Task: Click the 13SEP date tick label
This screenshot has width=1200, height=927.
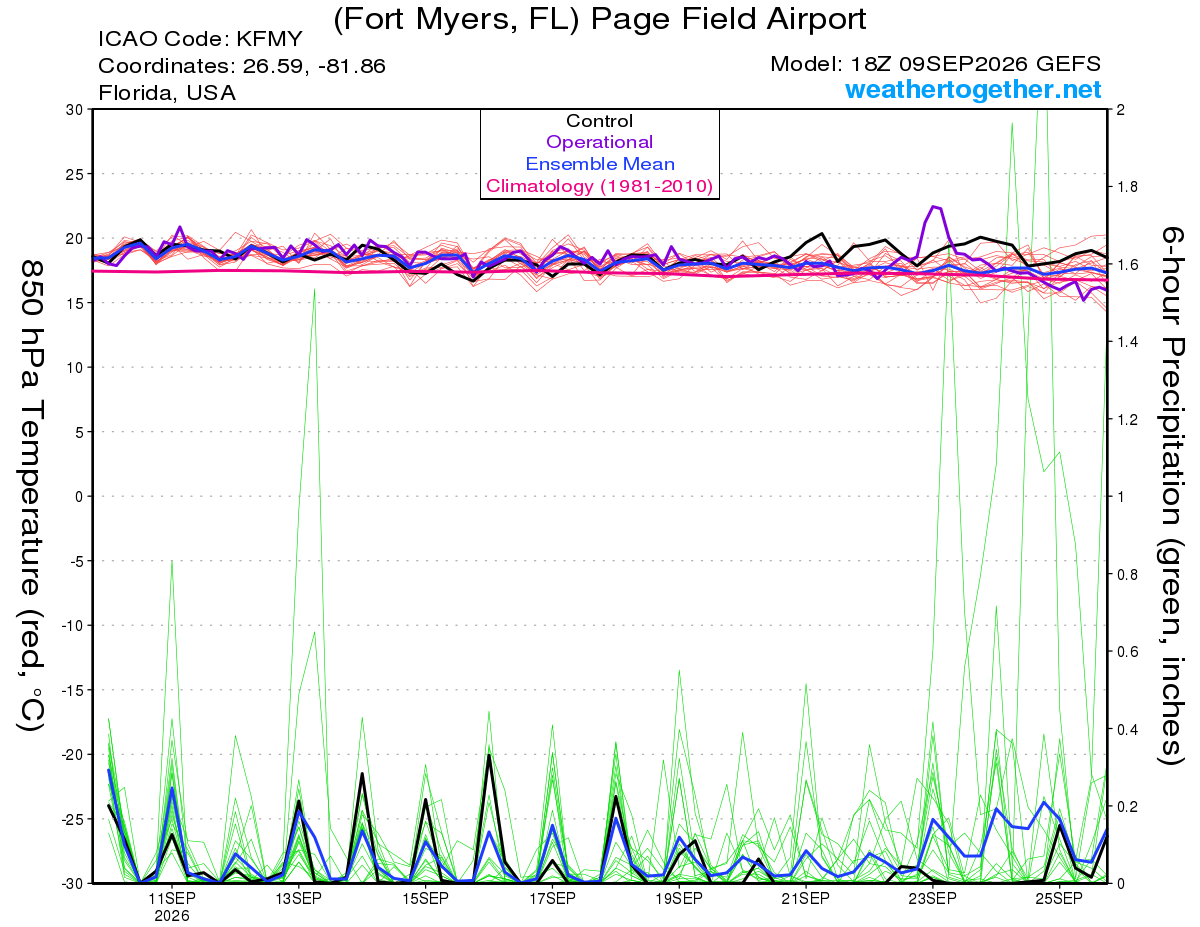Action: coord(298,898)
